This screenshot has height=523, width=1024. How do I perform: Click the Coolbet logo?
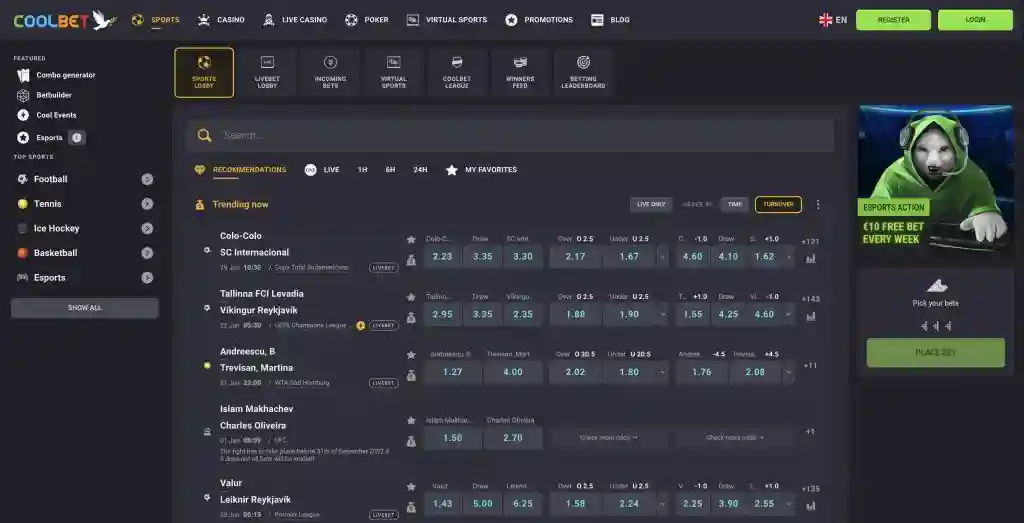(65, 20)
